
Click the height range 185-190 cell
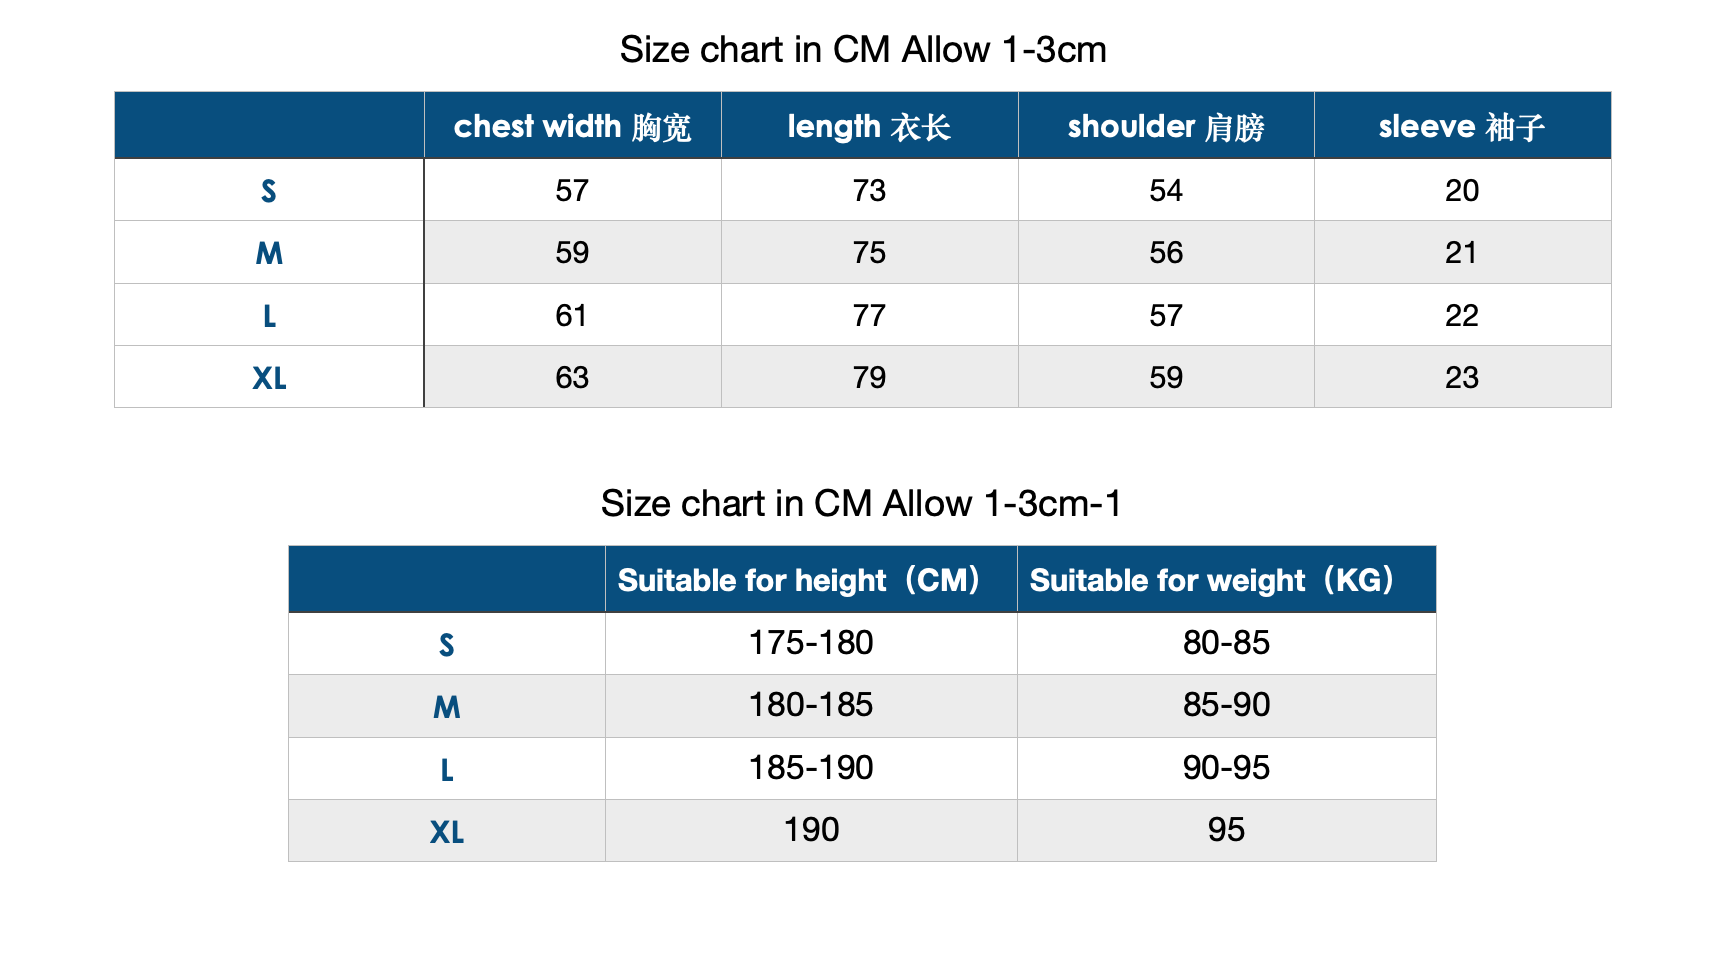point(811,768)
